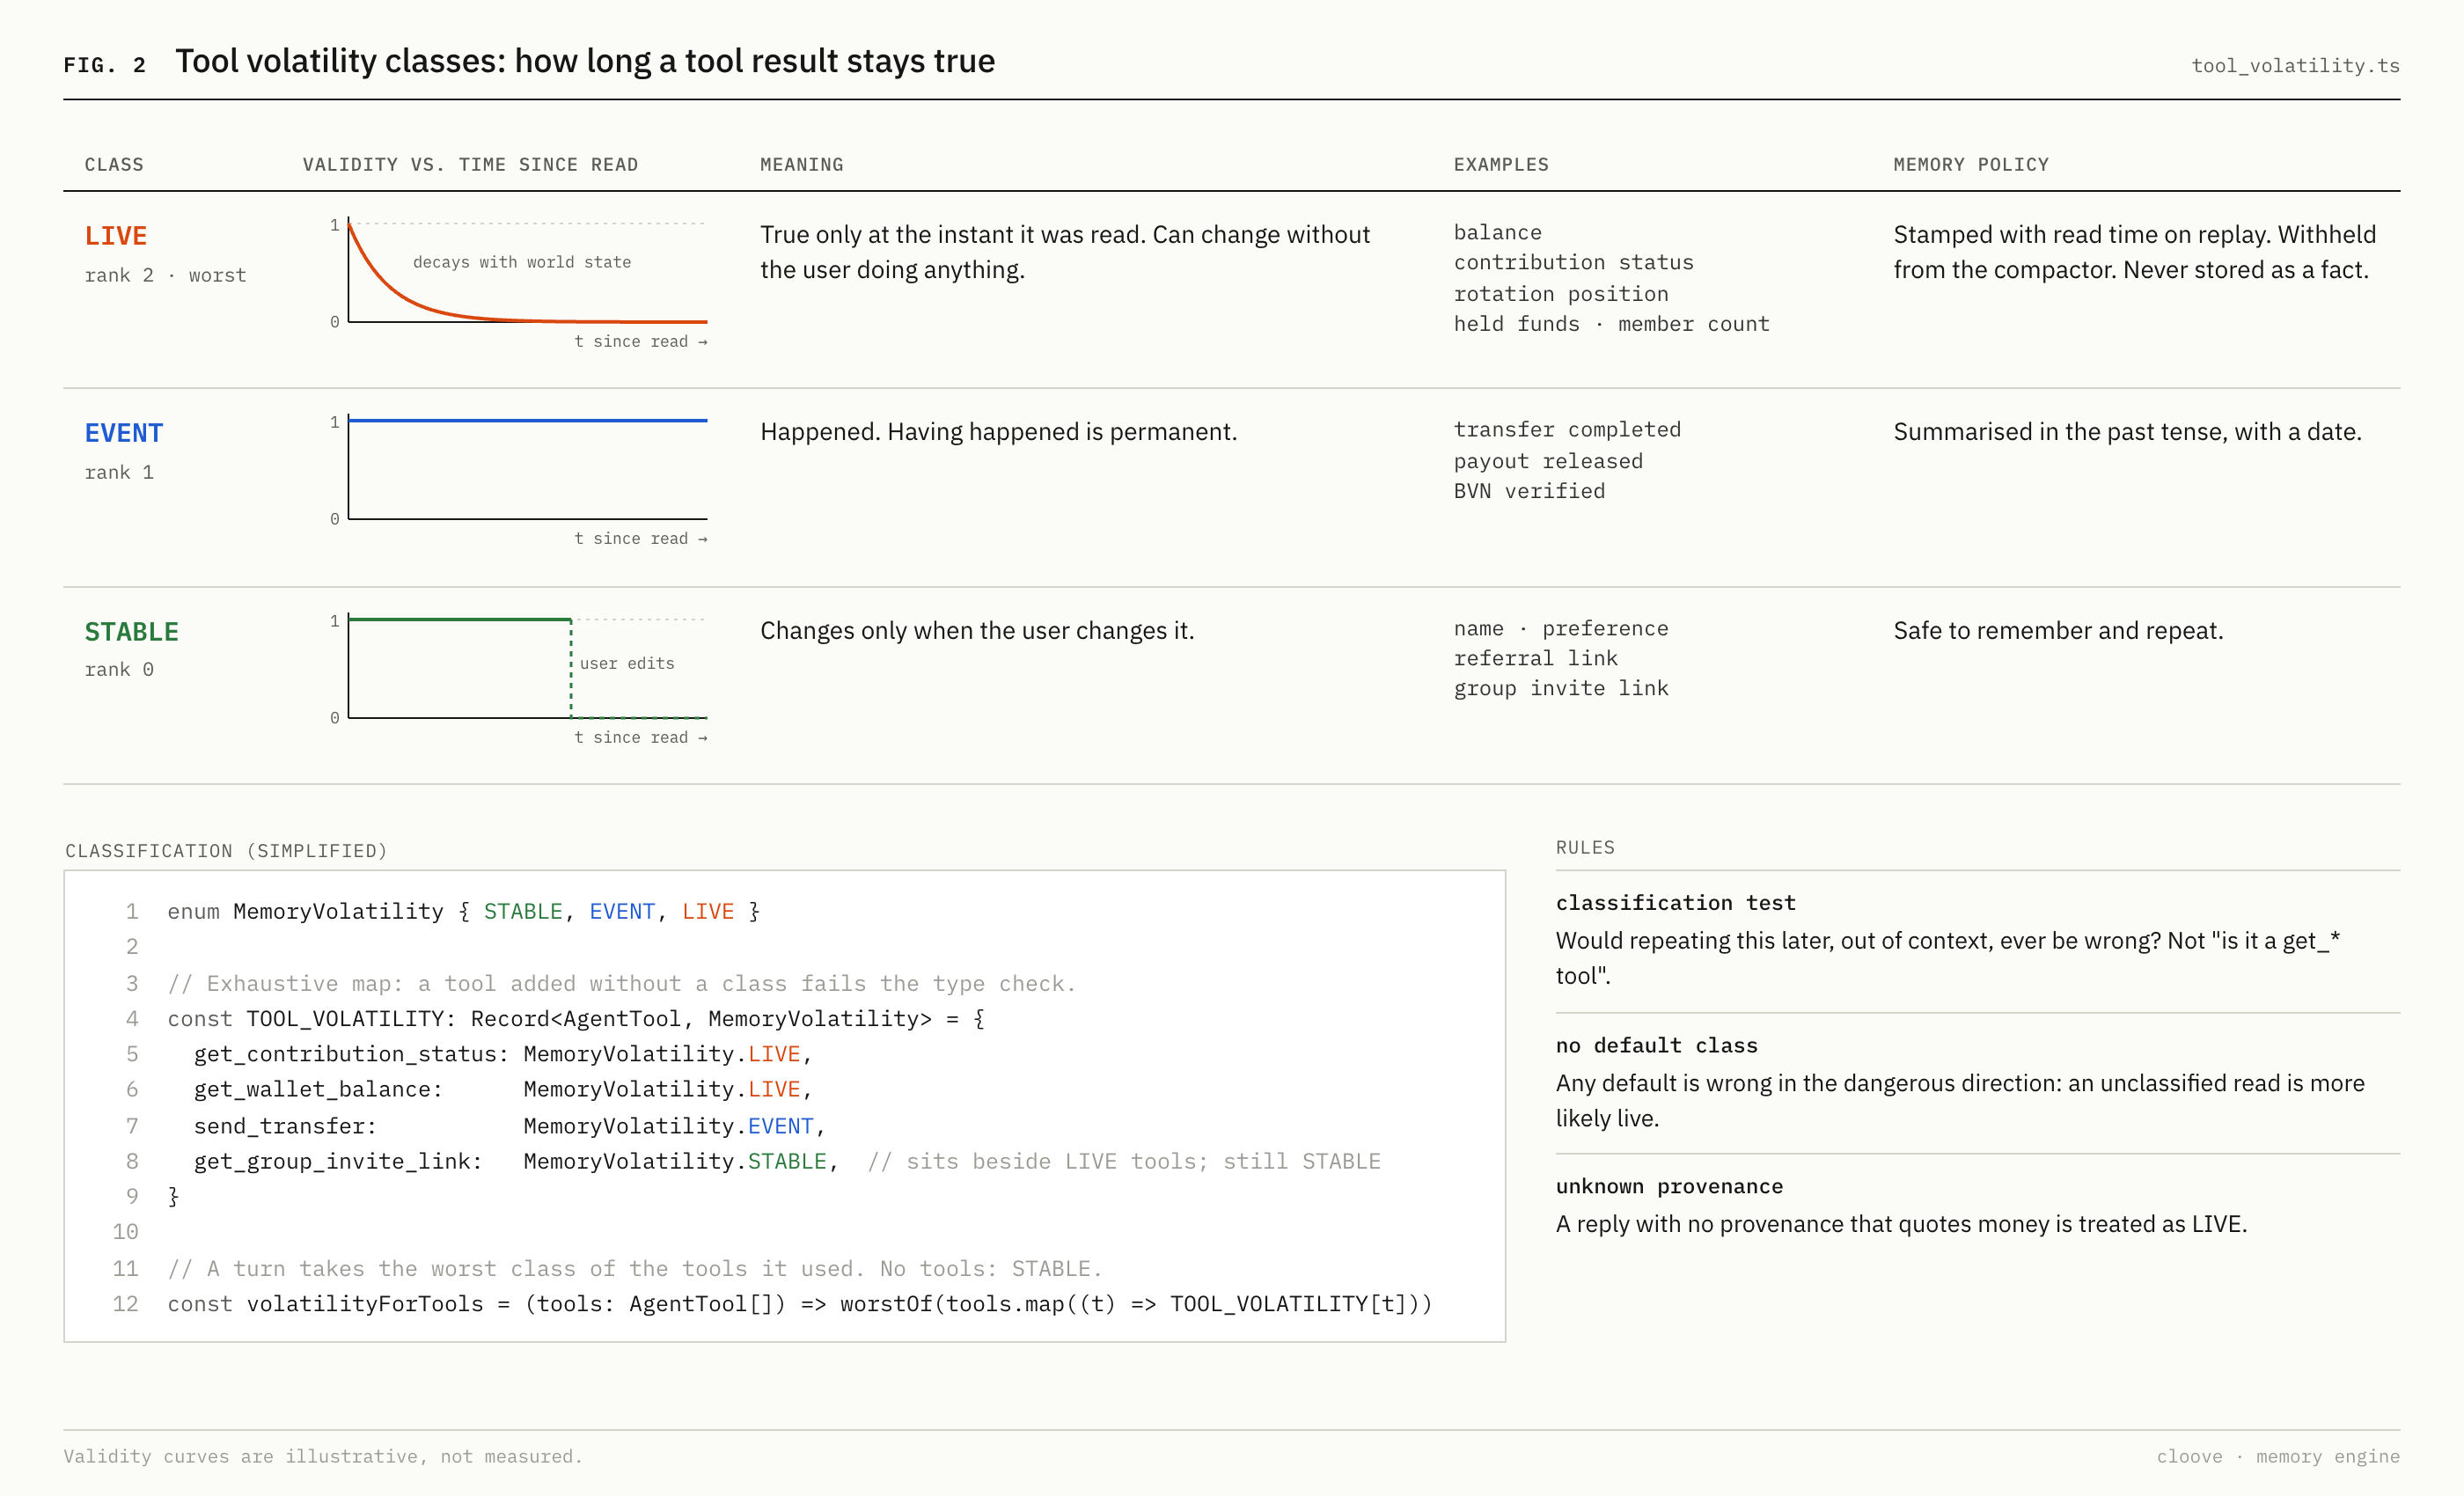Click the 'CLASS' column header
The image size is (2464, 1496).
point(114,164)
